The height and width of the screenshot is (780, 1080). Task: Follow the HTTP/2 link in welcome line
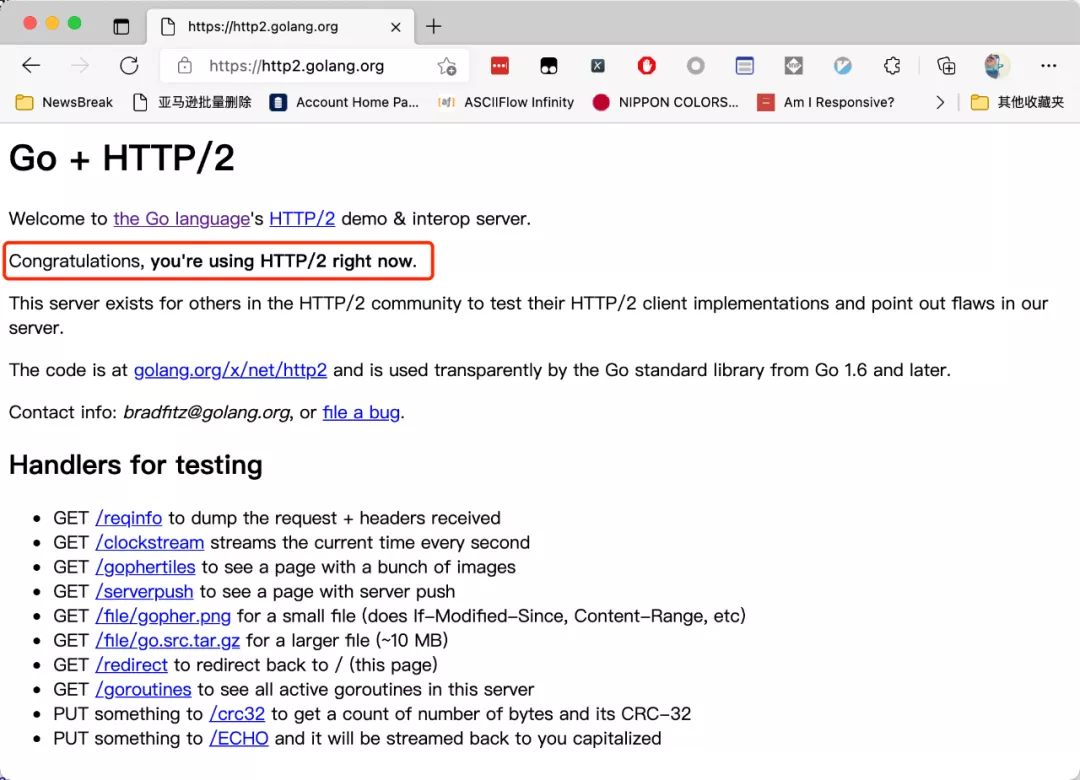302,219
